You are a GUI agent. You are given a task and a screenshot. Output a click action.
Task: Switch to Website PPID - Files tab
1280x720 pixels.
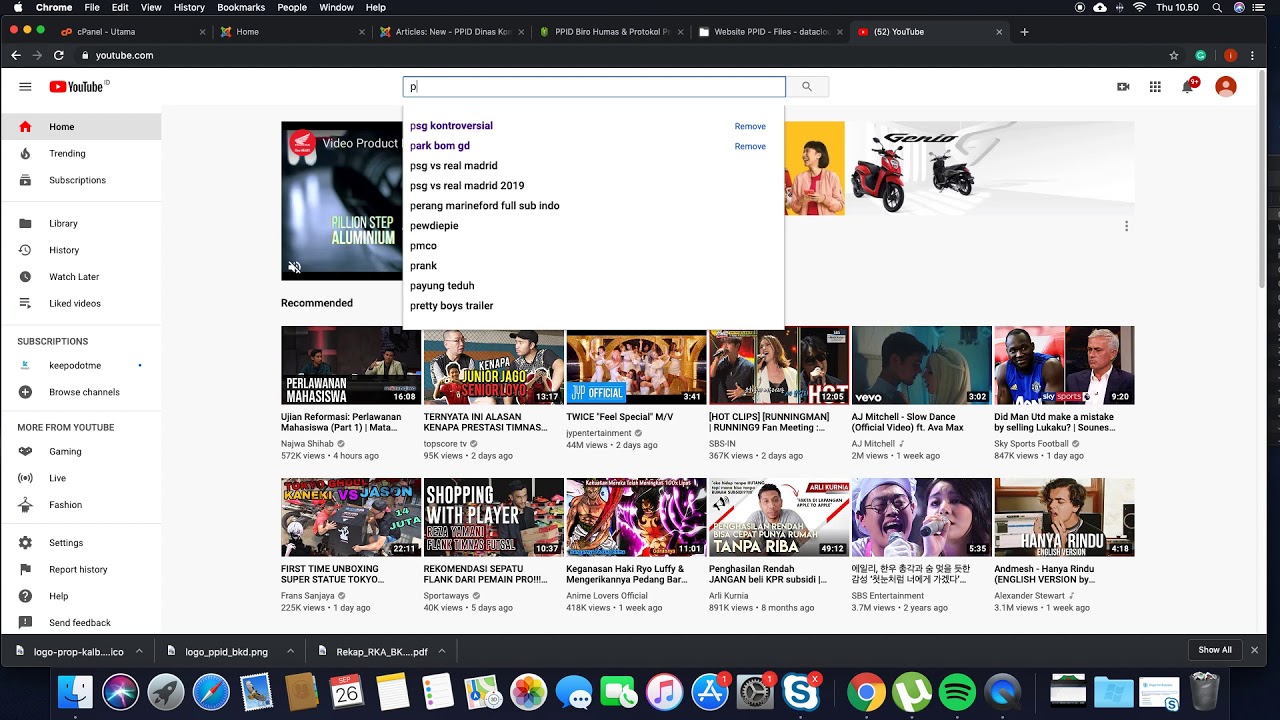point(770,32)
